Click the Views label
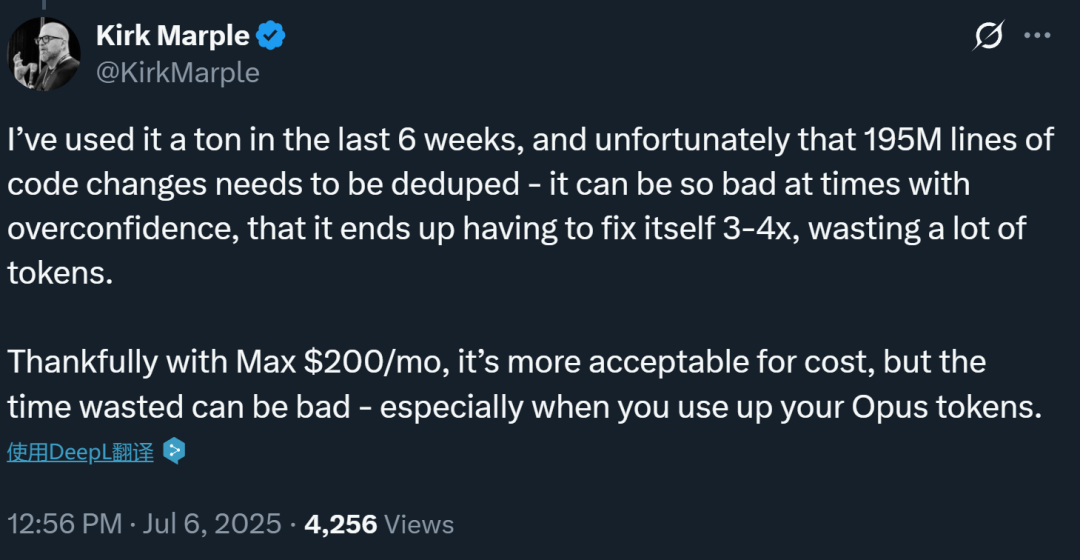The height and width of the screenshot is (560, 1080). (419, 524)
